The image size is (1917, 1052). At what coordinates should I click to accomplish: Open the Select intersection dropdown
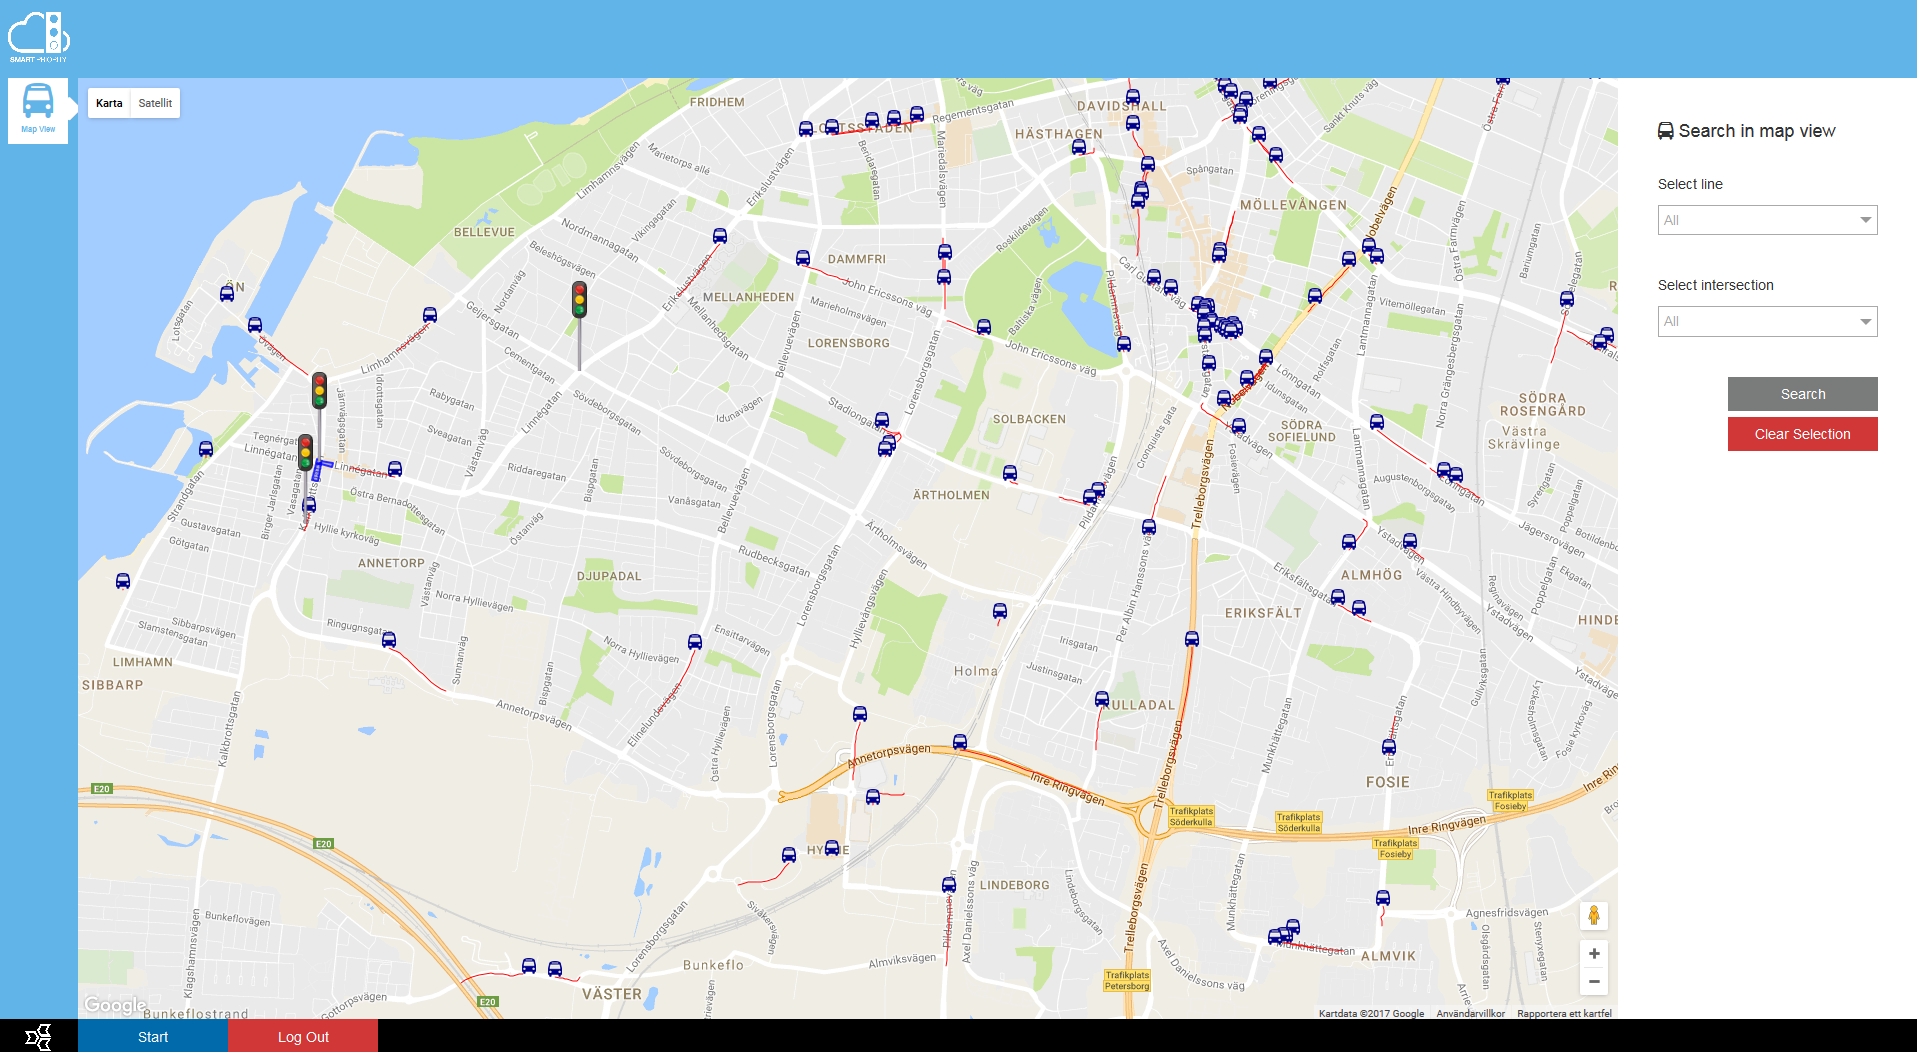1766,321
